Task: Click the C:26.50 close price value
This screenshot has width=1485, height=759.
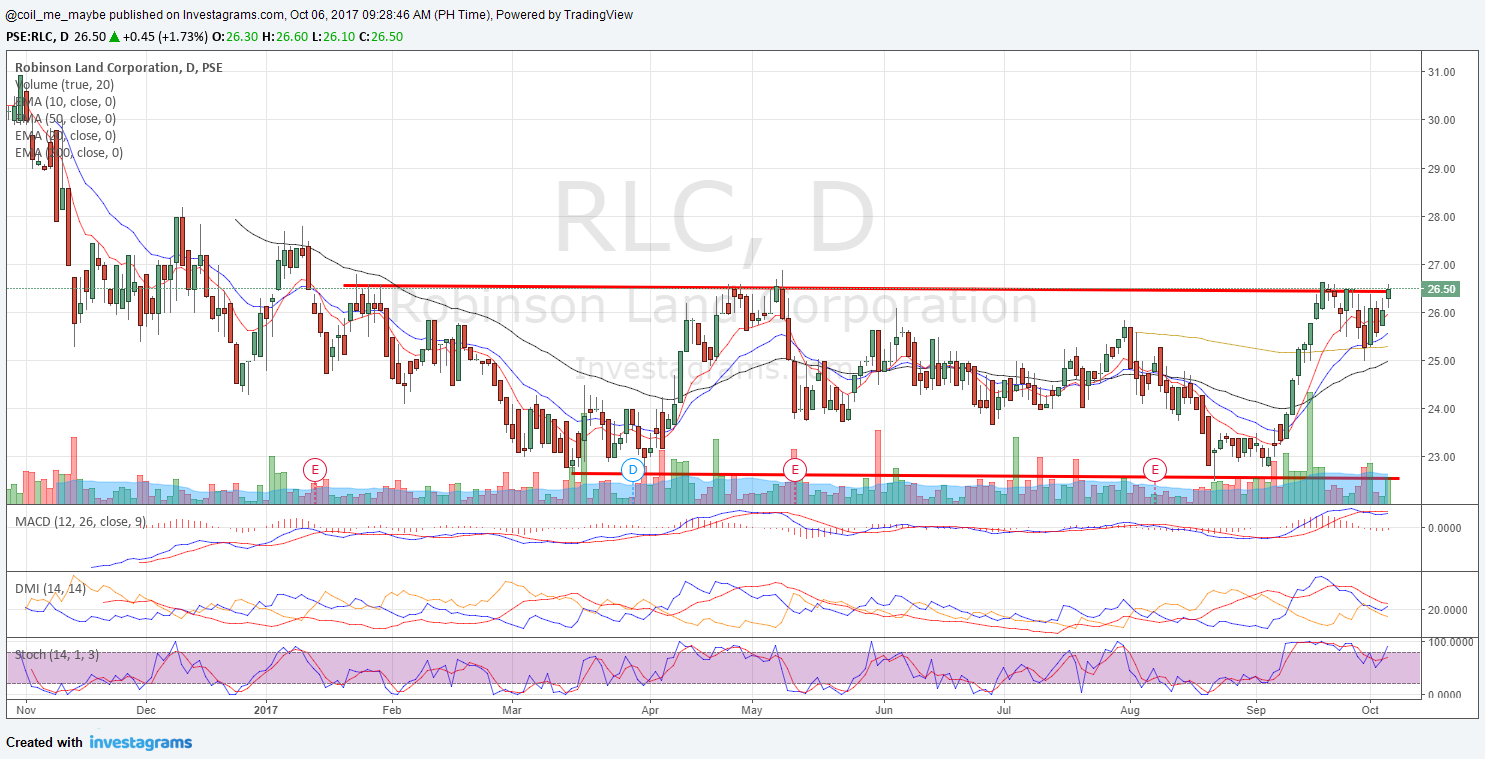Action: point(381,36)
